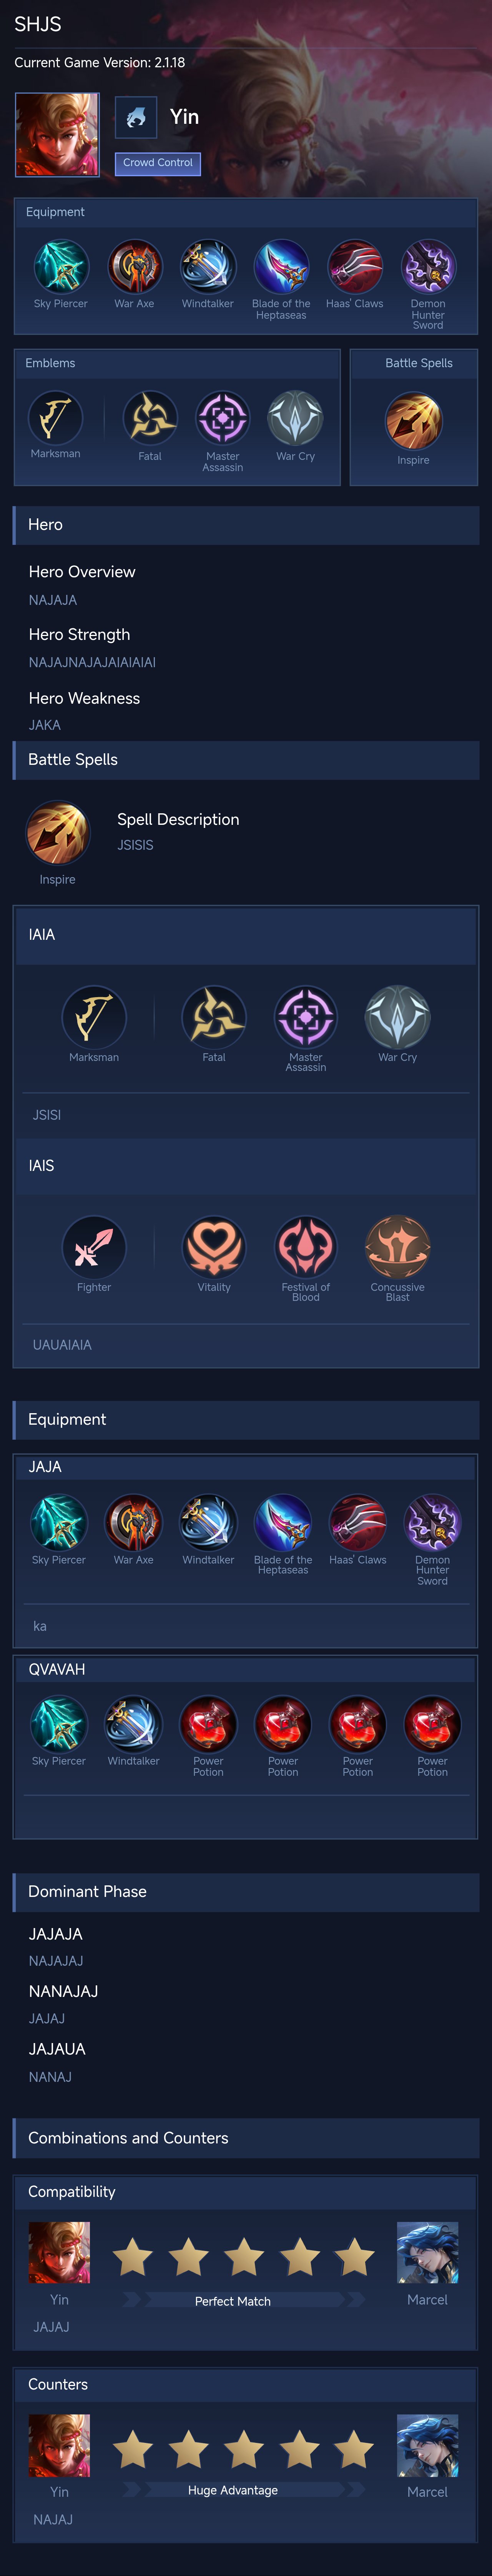Click the Perfect Match rating label
Screen dimensions: 492x2576
click(233, 2301)
